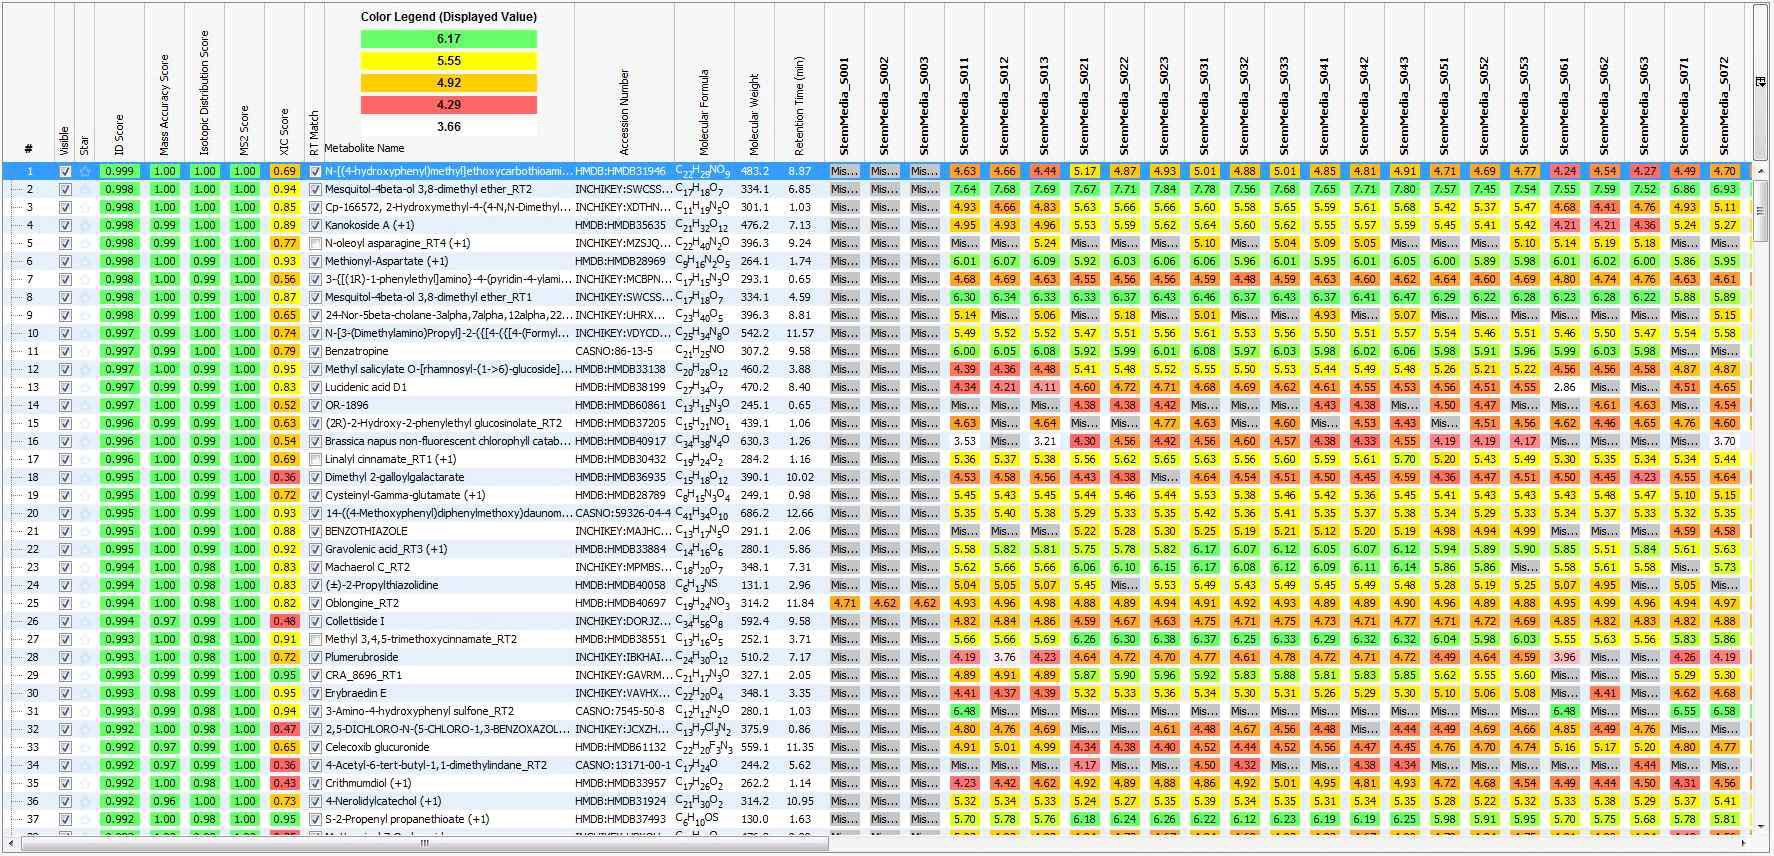Click accession HMDB:HMDB31946 in row 1

[x=620, y=171]
